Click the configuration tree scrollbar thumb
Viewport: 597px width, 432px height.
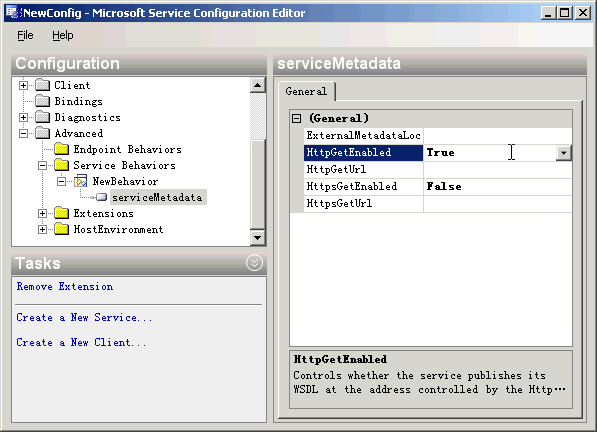[258, 185]
